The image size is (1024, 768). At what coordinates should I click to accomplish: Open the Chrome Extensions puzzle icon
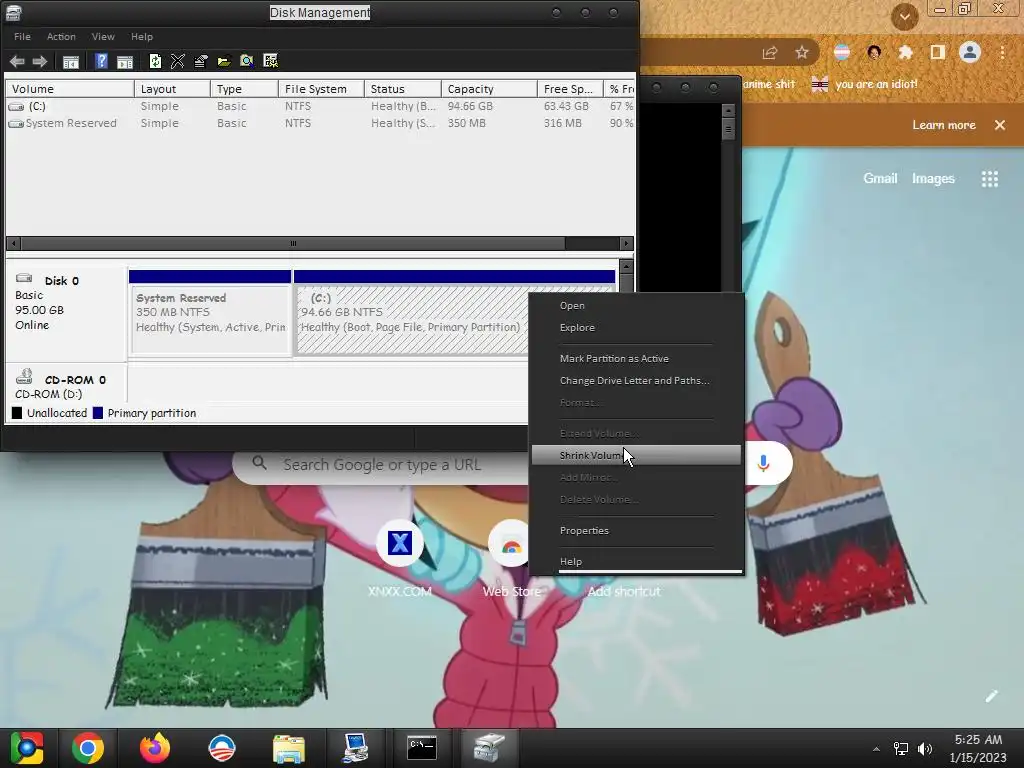coord(905,52)
